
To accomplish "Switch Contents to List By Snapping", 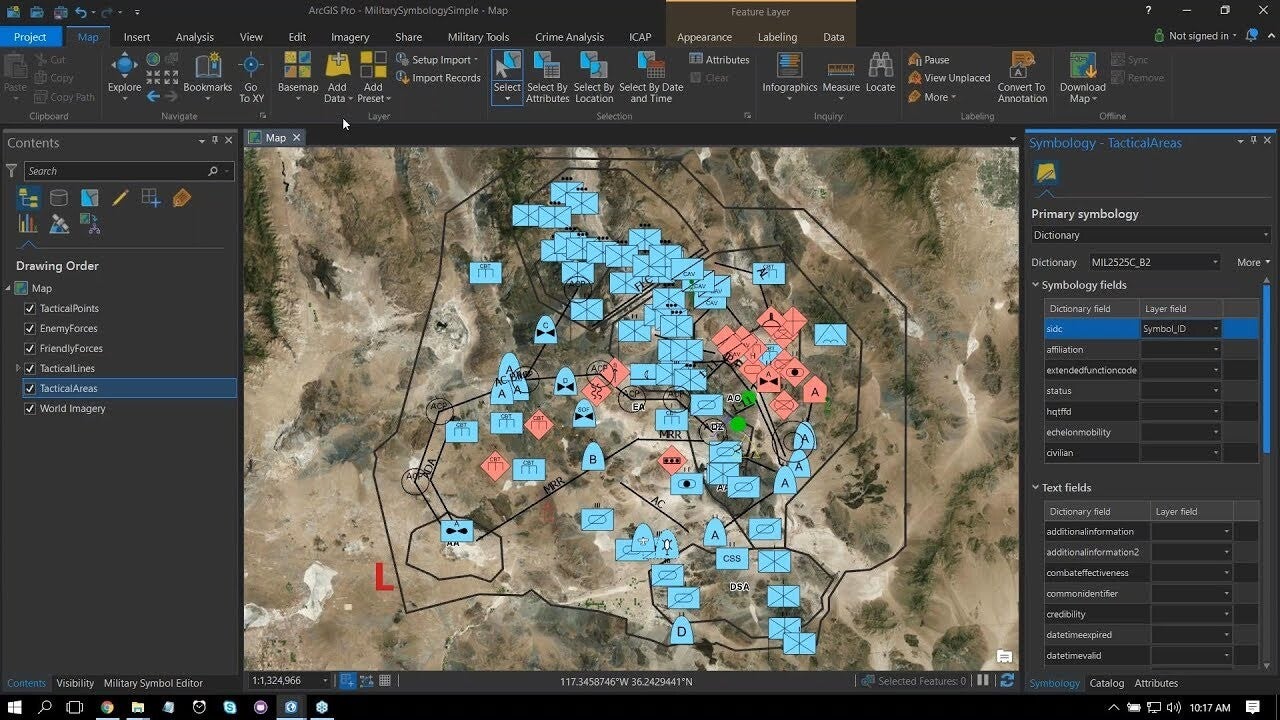I will tap(151, 198).
